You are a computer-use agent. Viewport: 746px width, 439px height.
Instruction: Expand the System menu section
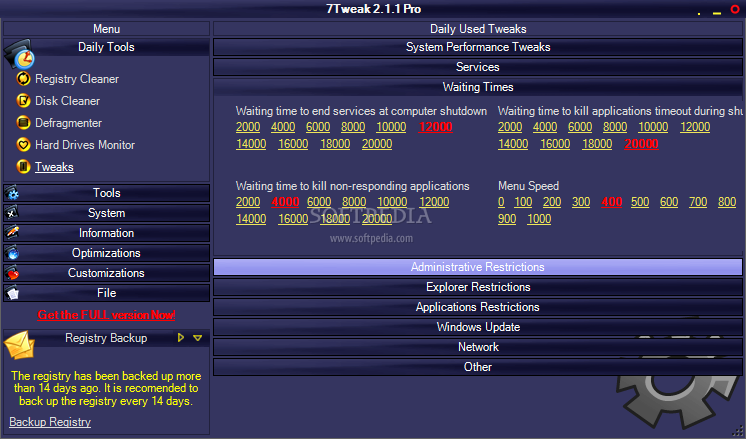click(107, 213)
